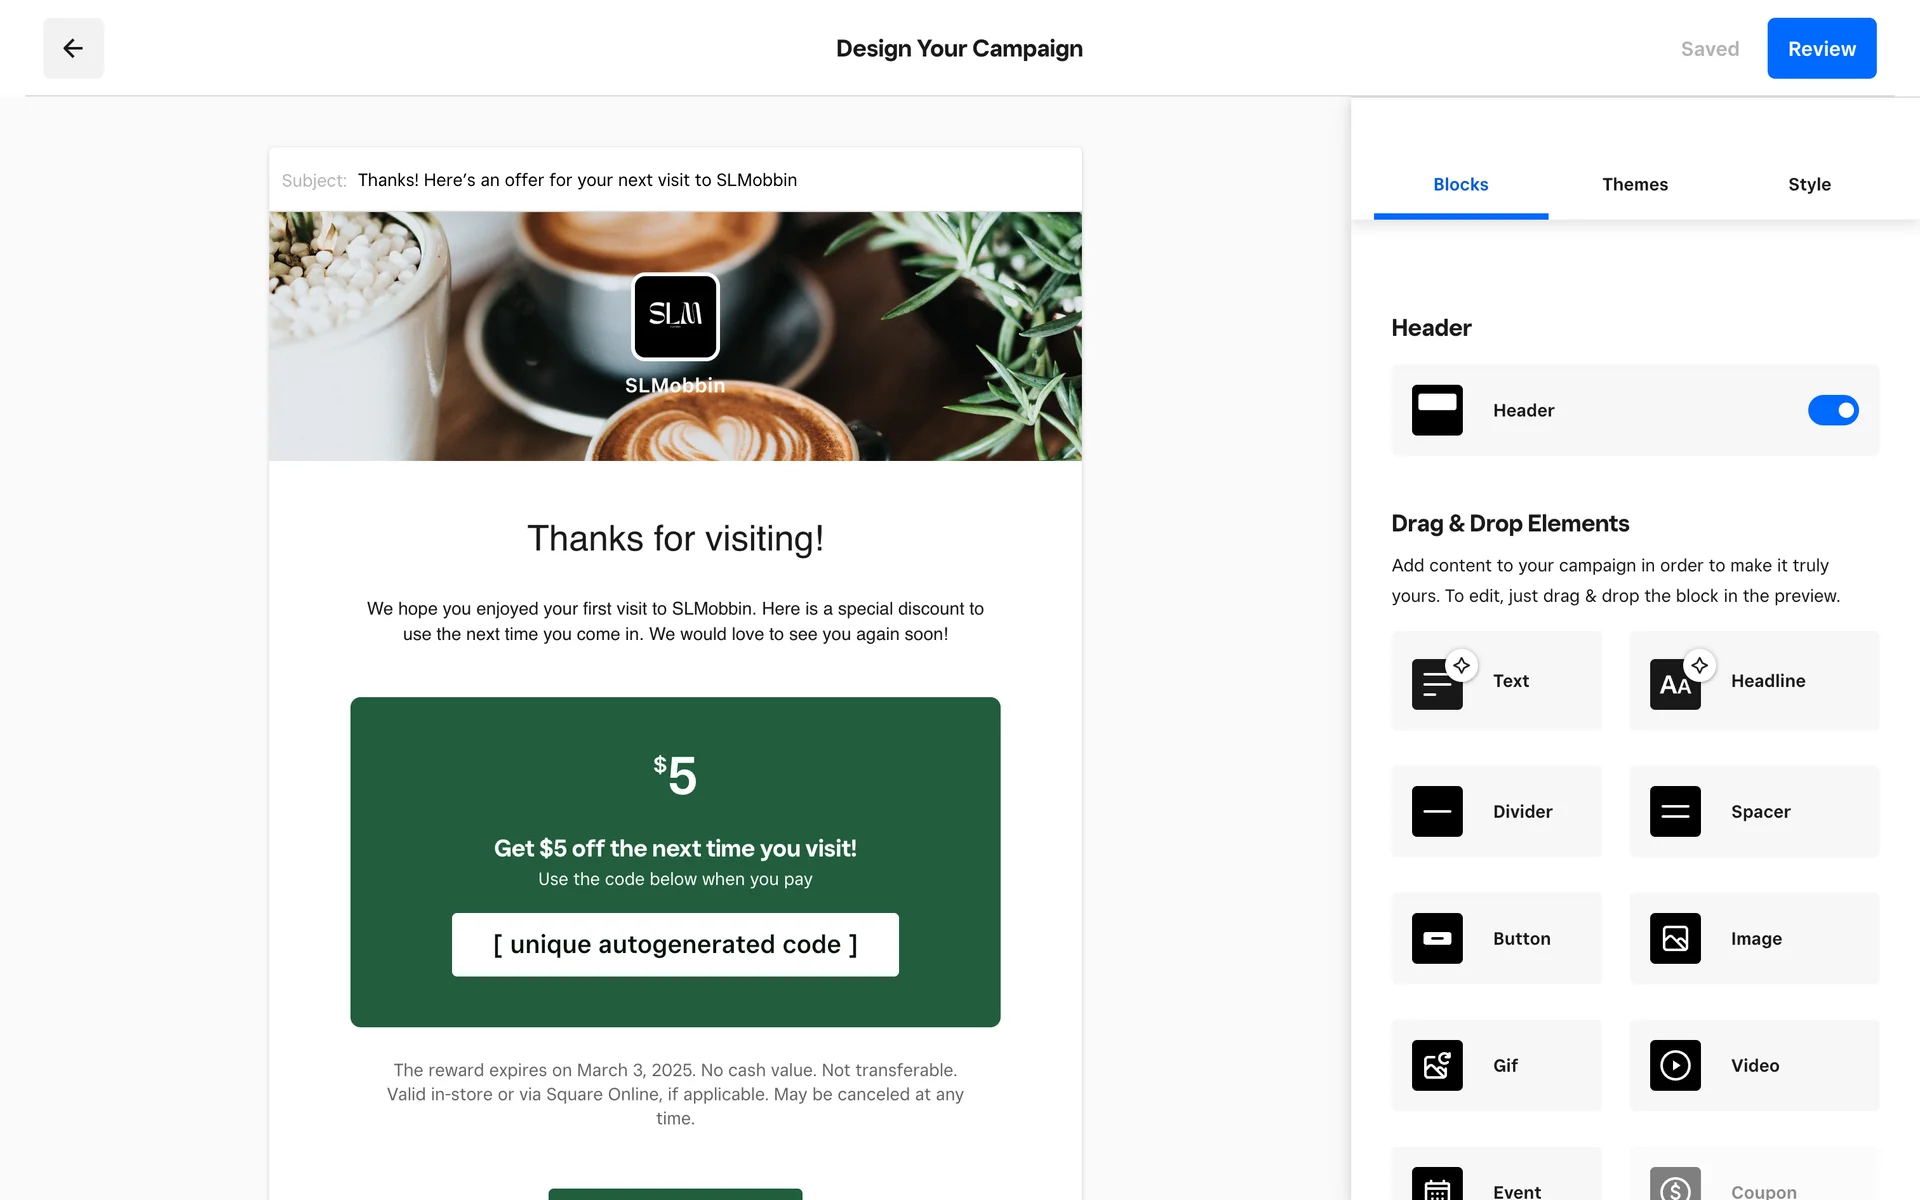
Task: Pick the Divider block icon
Action: 1436,811
